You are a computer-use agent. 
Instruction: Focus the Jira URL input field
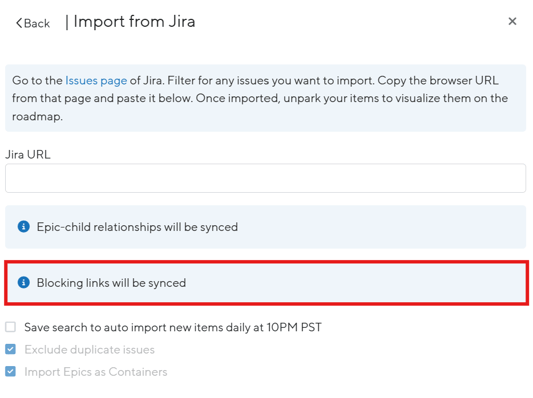265,178
